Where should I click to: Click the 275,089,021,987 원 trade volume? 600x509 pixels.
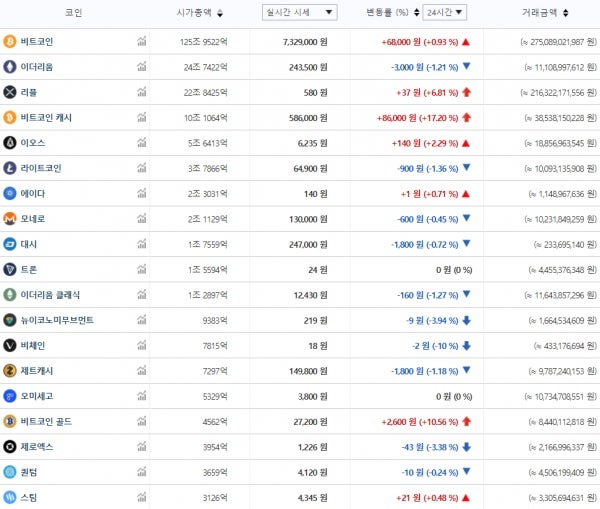558,42
